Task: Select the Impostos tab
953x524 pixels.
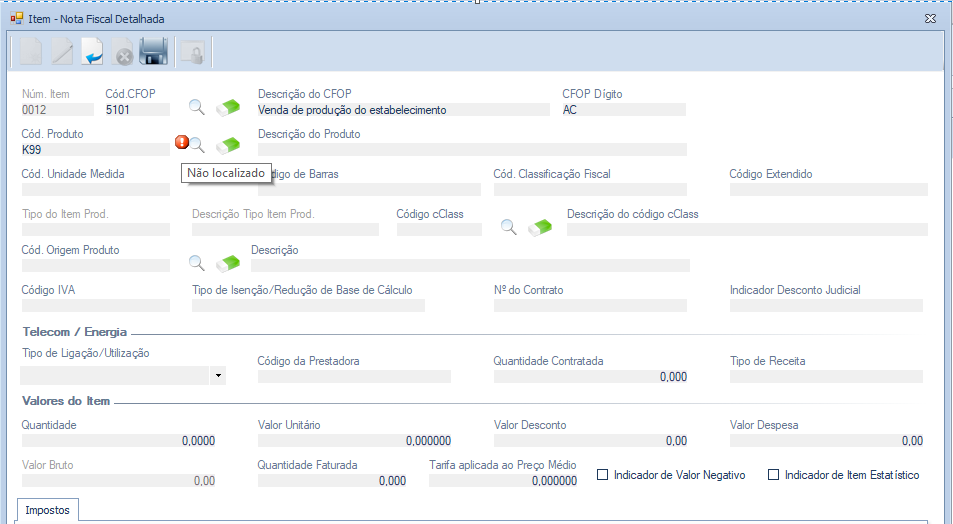Action: [x=48, y=510]
